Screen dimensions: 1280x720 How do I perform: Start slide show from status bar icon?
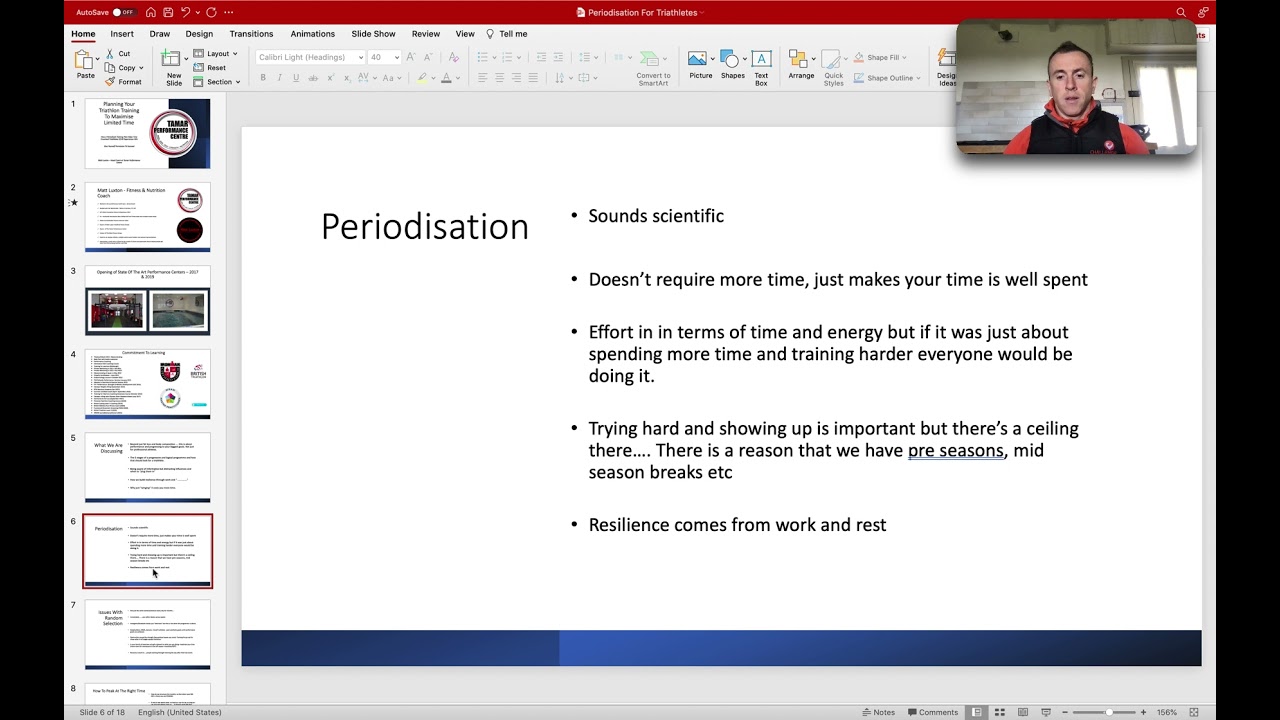pyautogui.click(x=1045, y=712)
